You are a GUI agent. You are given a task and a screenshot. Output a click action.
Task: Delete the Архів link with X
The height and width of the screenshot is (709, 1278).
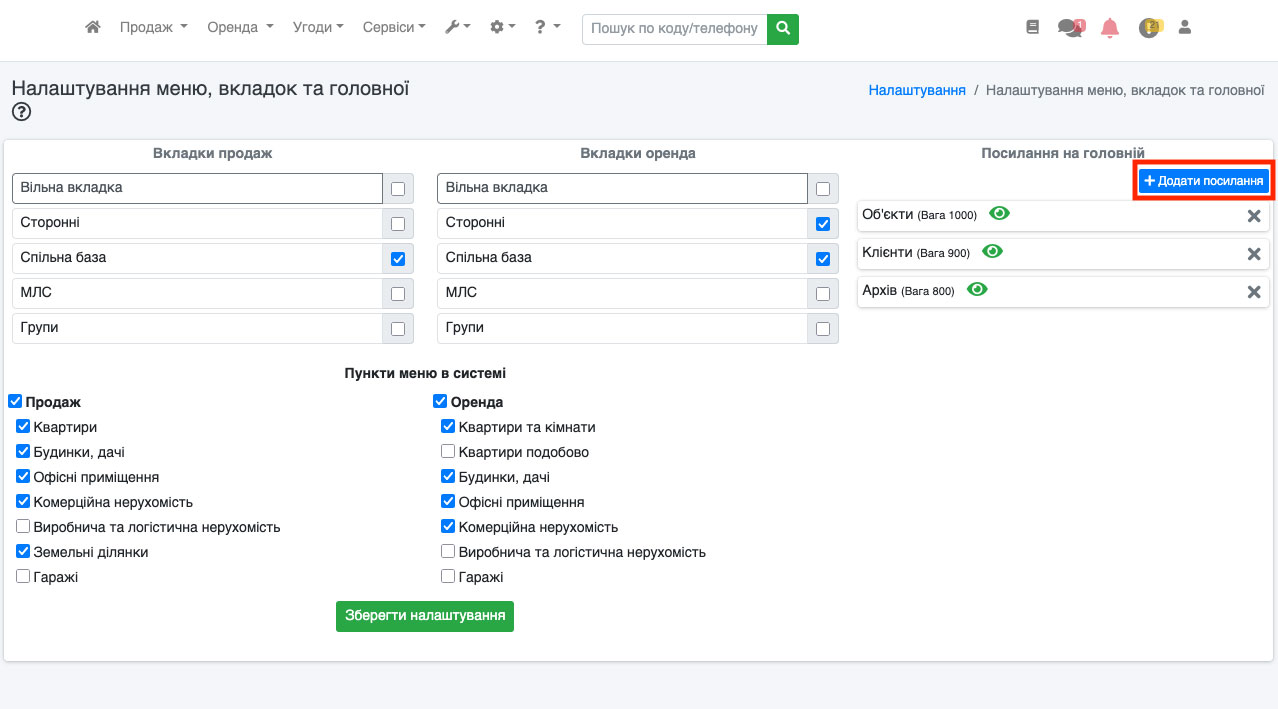1253,291
